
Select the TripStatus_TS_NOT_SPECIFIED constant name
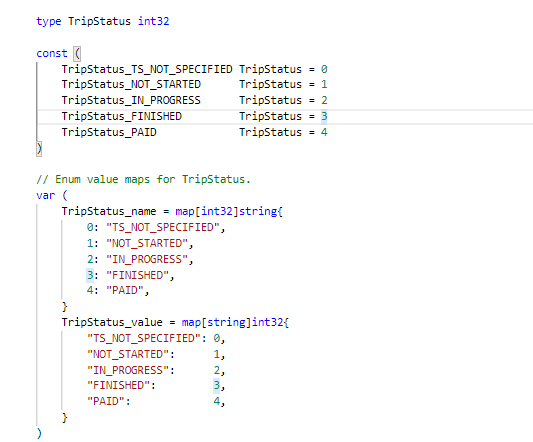tap(147, 69)
